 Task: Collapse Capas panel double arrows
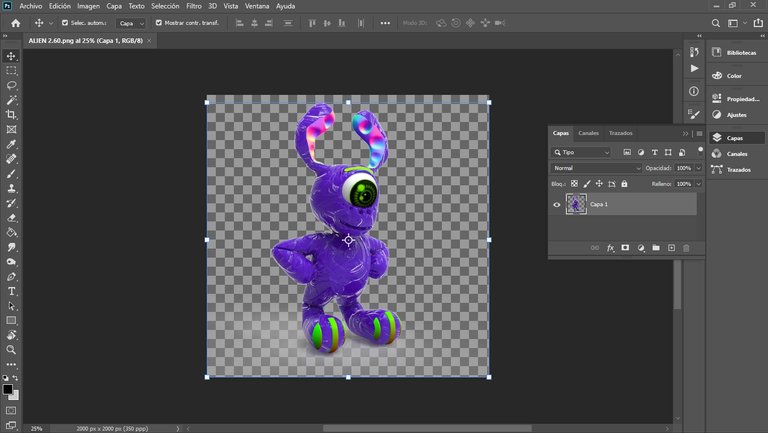pos(685,134)
